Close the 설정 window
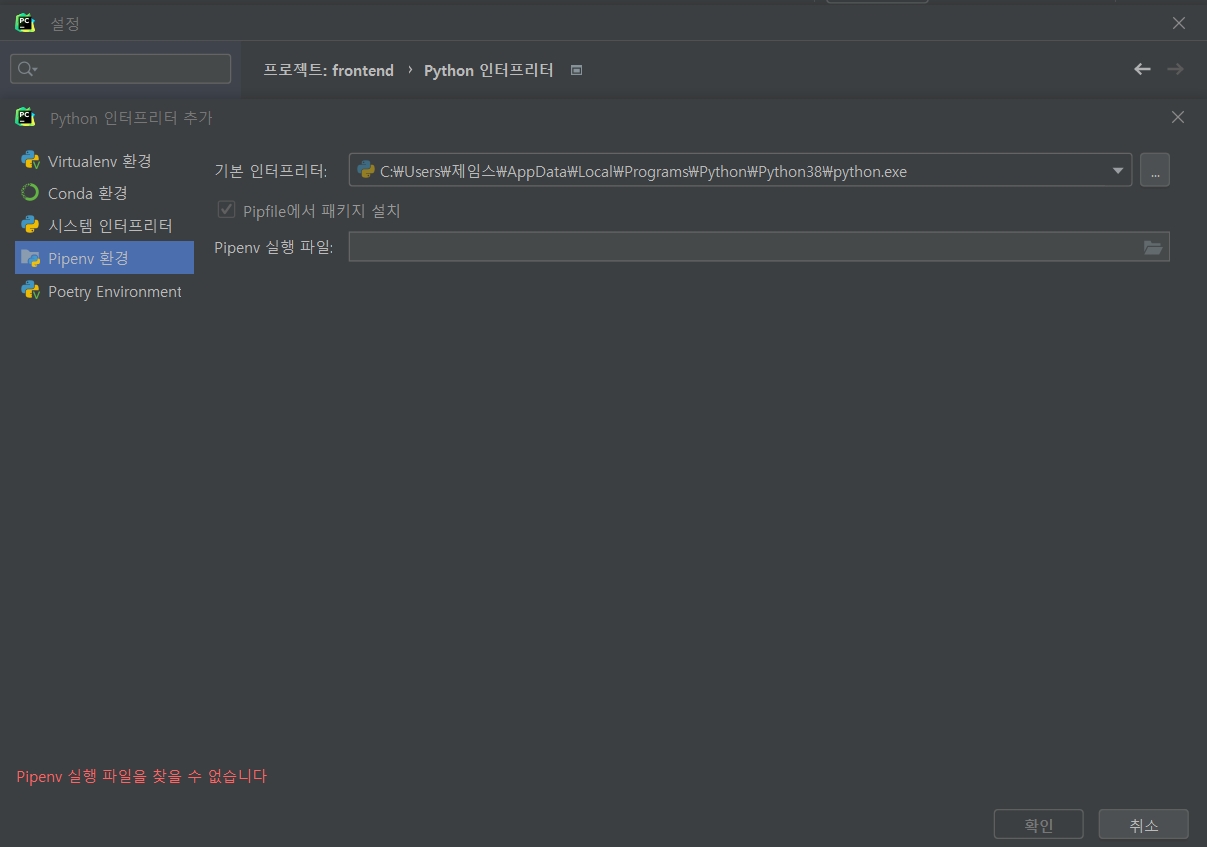 pyautogui.click(x=1179, y=23)
